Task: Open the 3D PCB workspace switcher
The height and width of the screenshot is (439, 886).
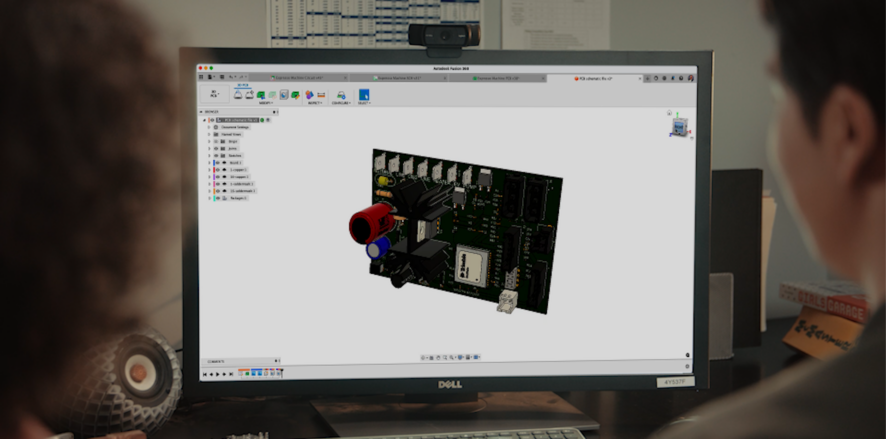Action: coord(215,94)
